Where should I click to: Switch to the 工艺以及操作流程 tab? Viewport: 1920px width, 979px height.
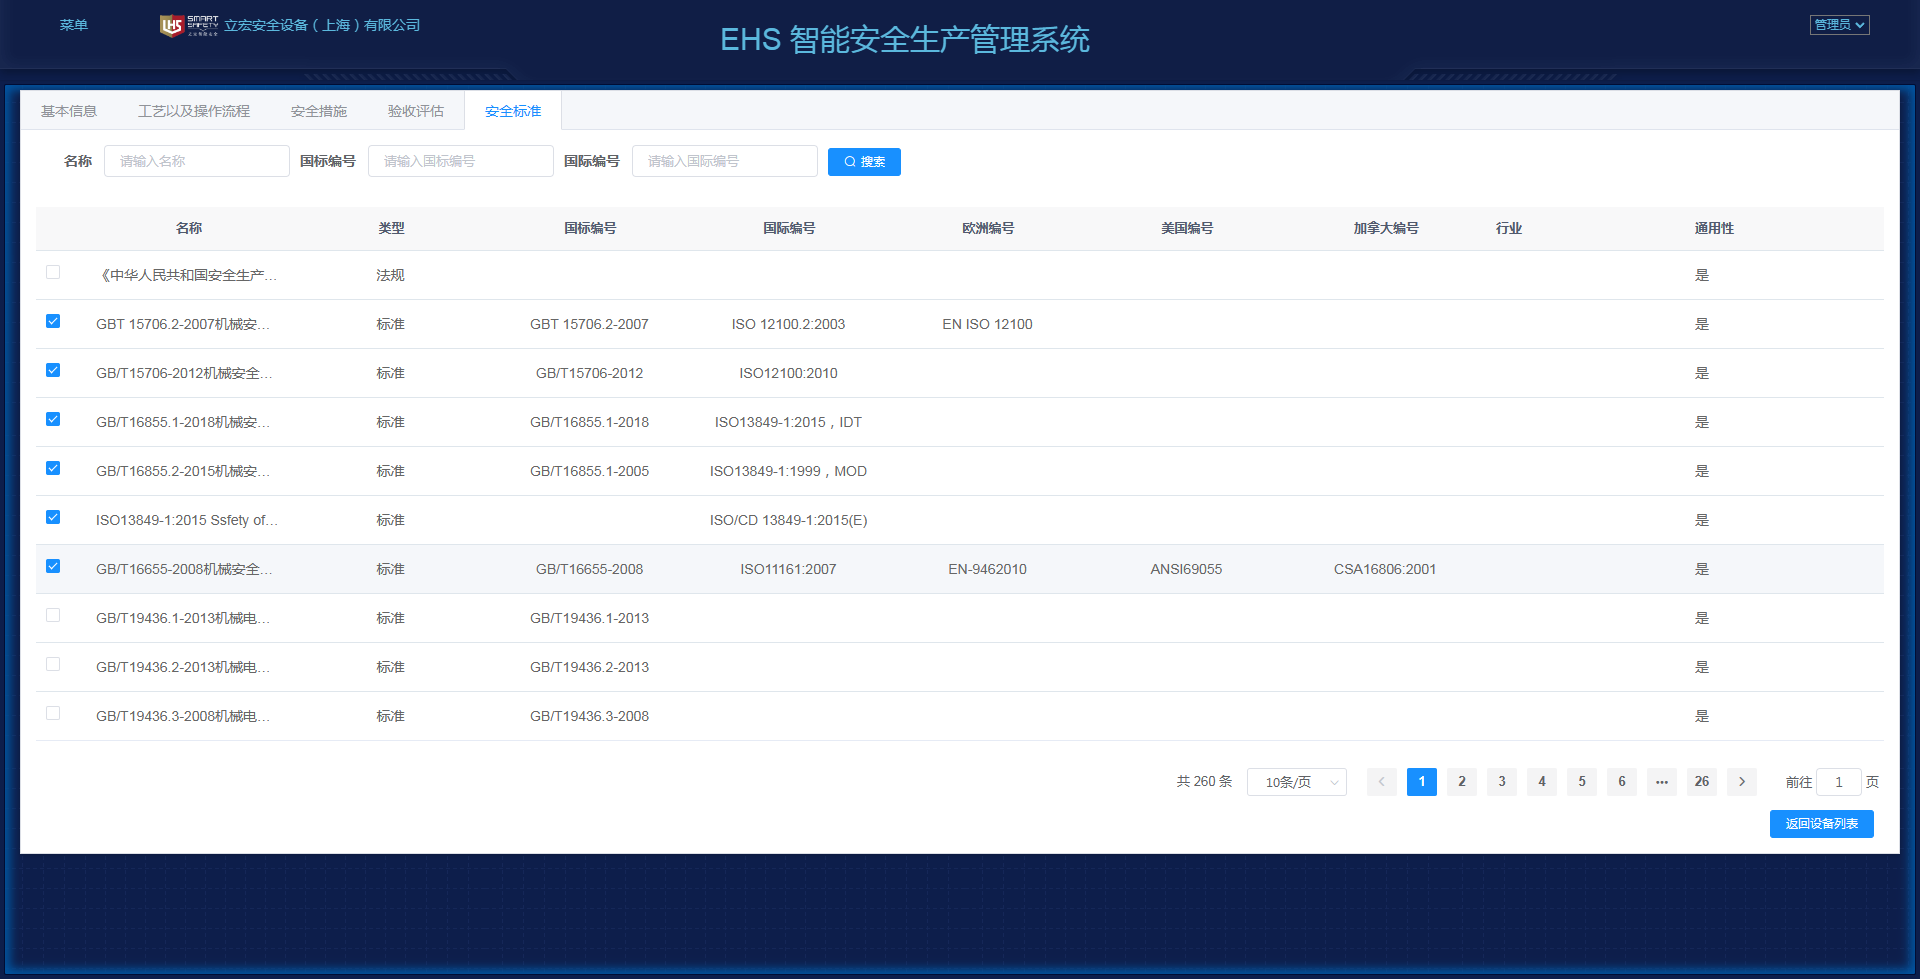194,111
